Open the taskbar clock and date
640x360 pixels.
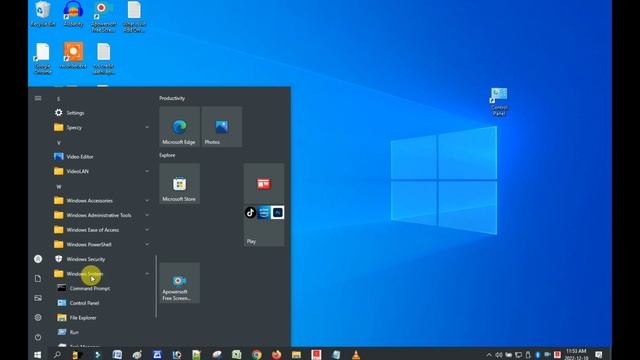[x=576, y=354]
